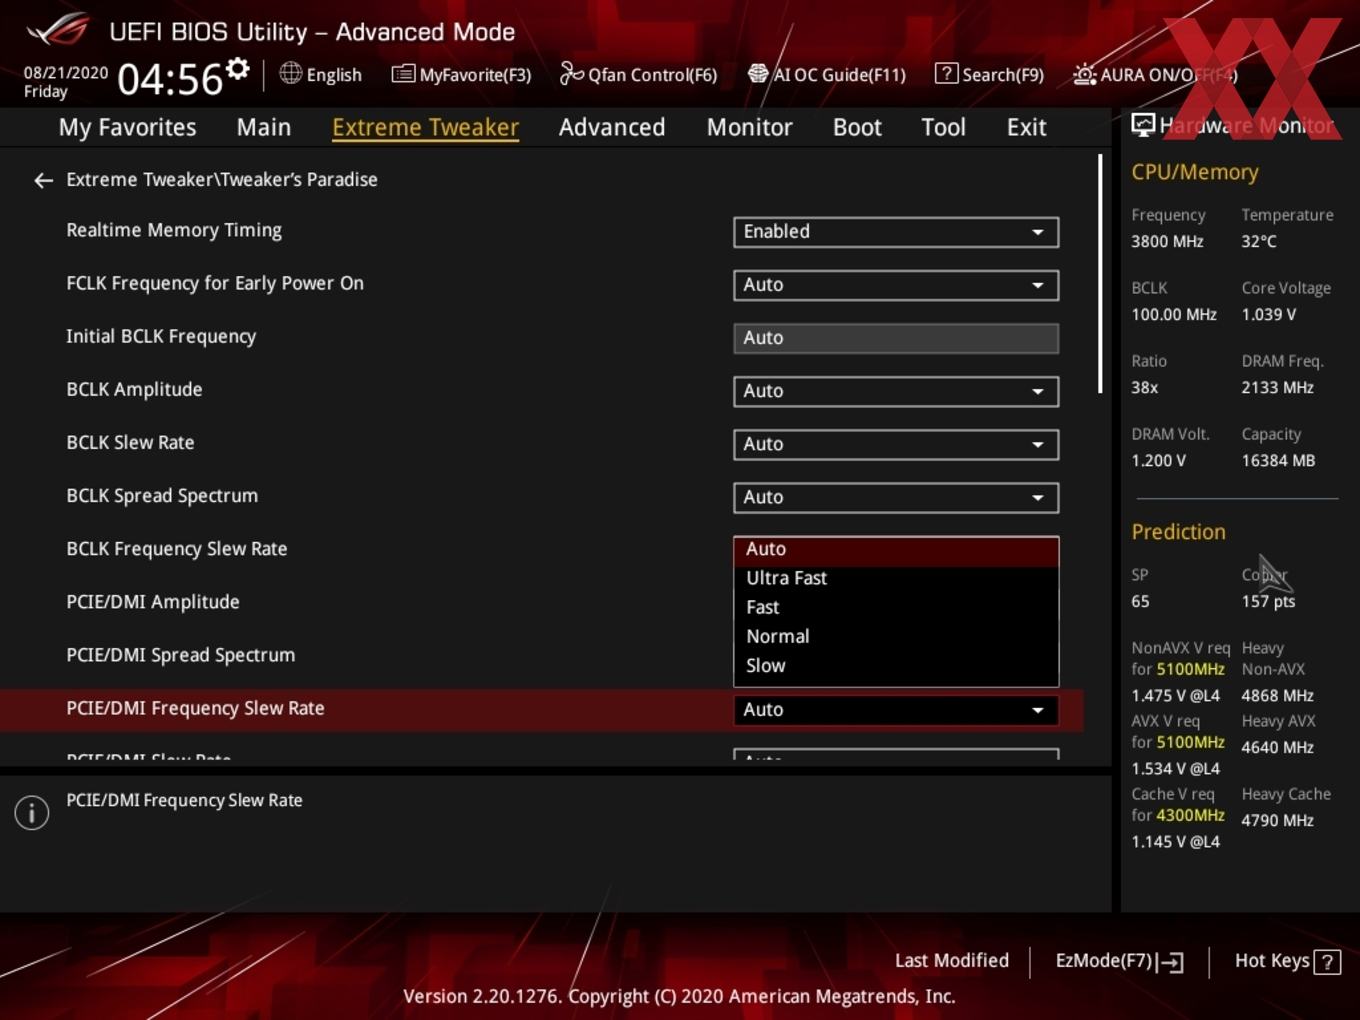
Task: Select the Extreme Tweaker tab
Action: click(x=425, y=127)
